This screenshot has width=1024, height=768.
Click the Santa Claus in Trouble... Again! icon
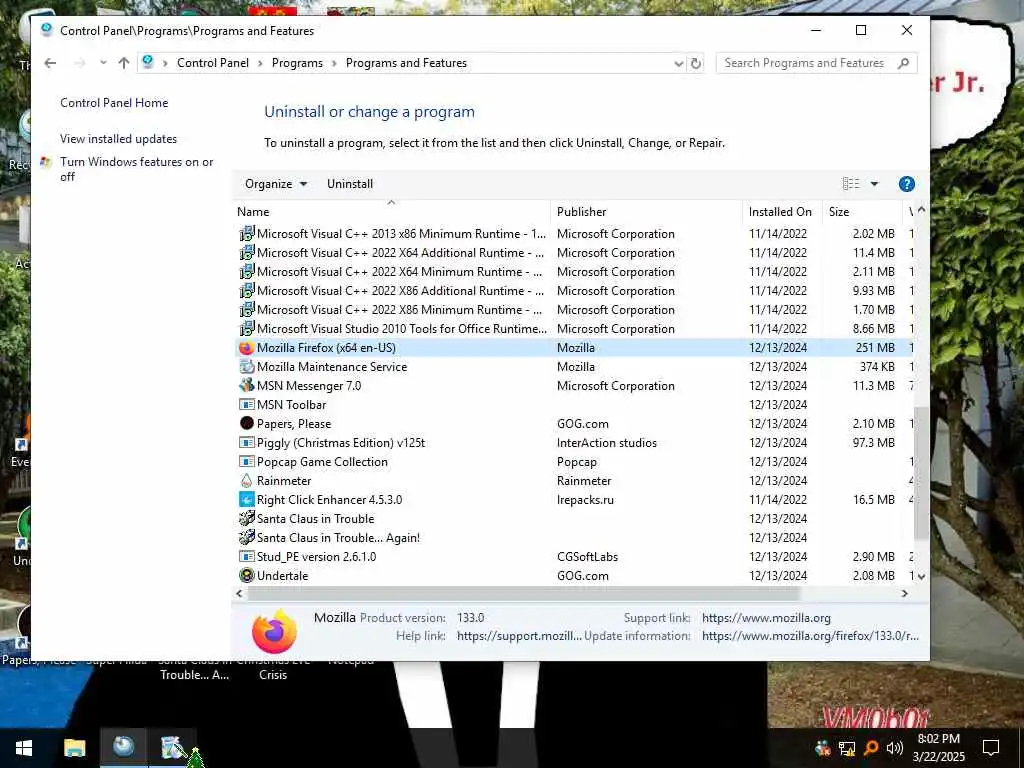(x=246, y=537)
